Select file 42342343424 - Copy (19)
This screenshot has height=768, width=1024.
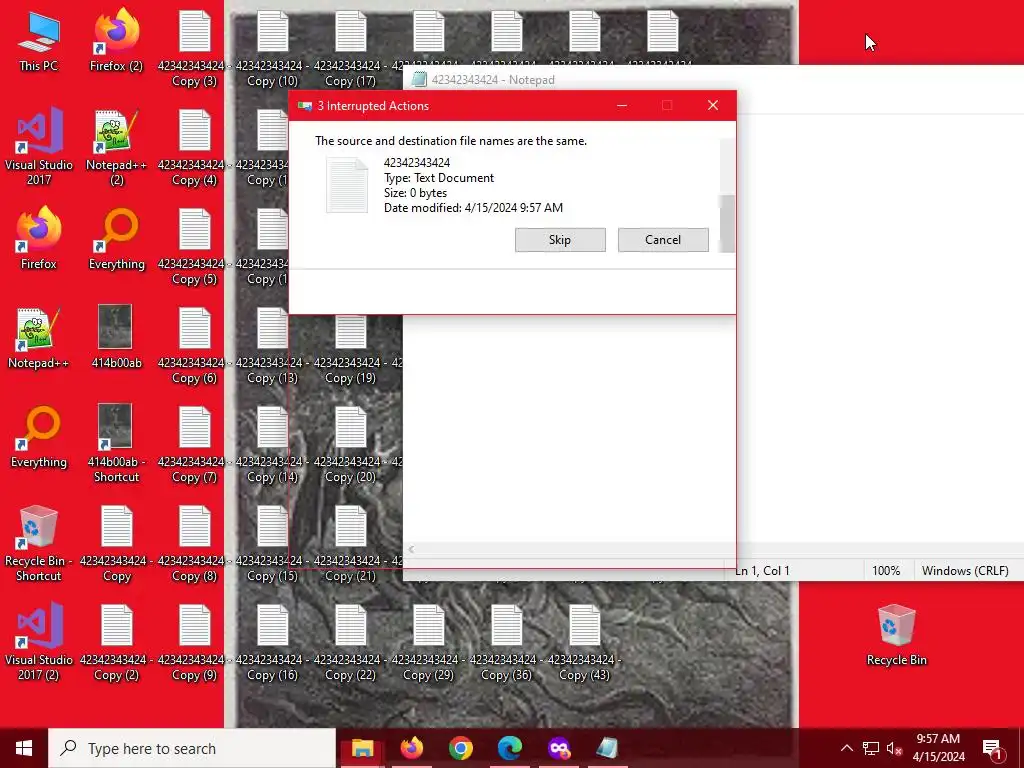pos(350,351)
